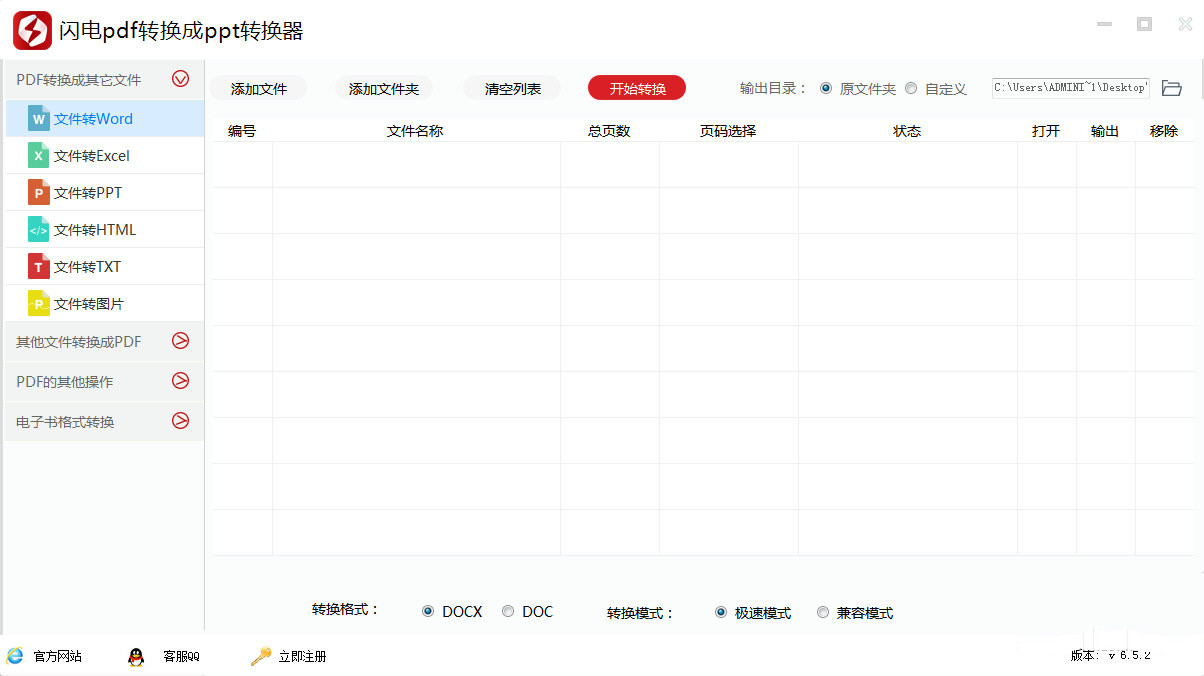Viewport: 1204px width, 676px height.
Task: Select the 文件转Excel sidebar icon
Action: 38,155
